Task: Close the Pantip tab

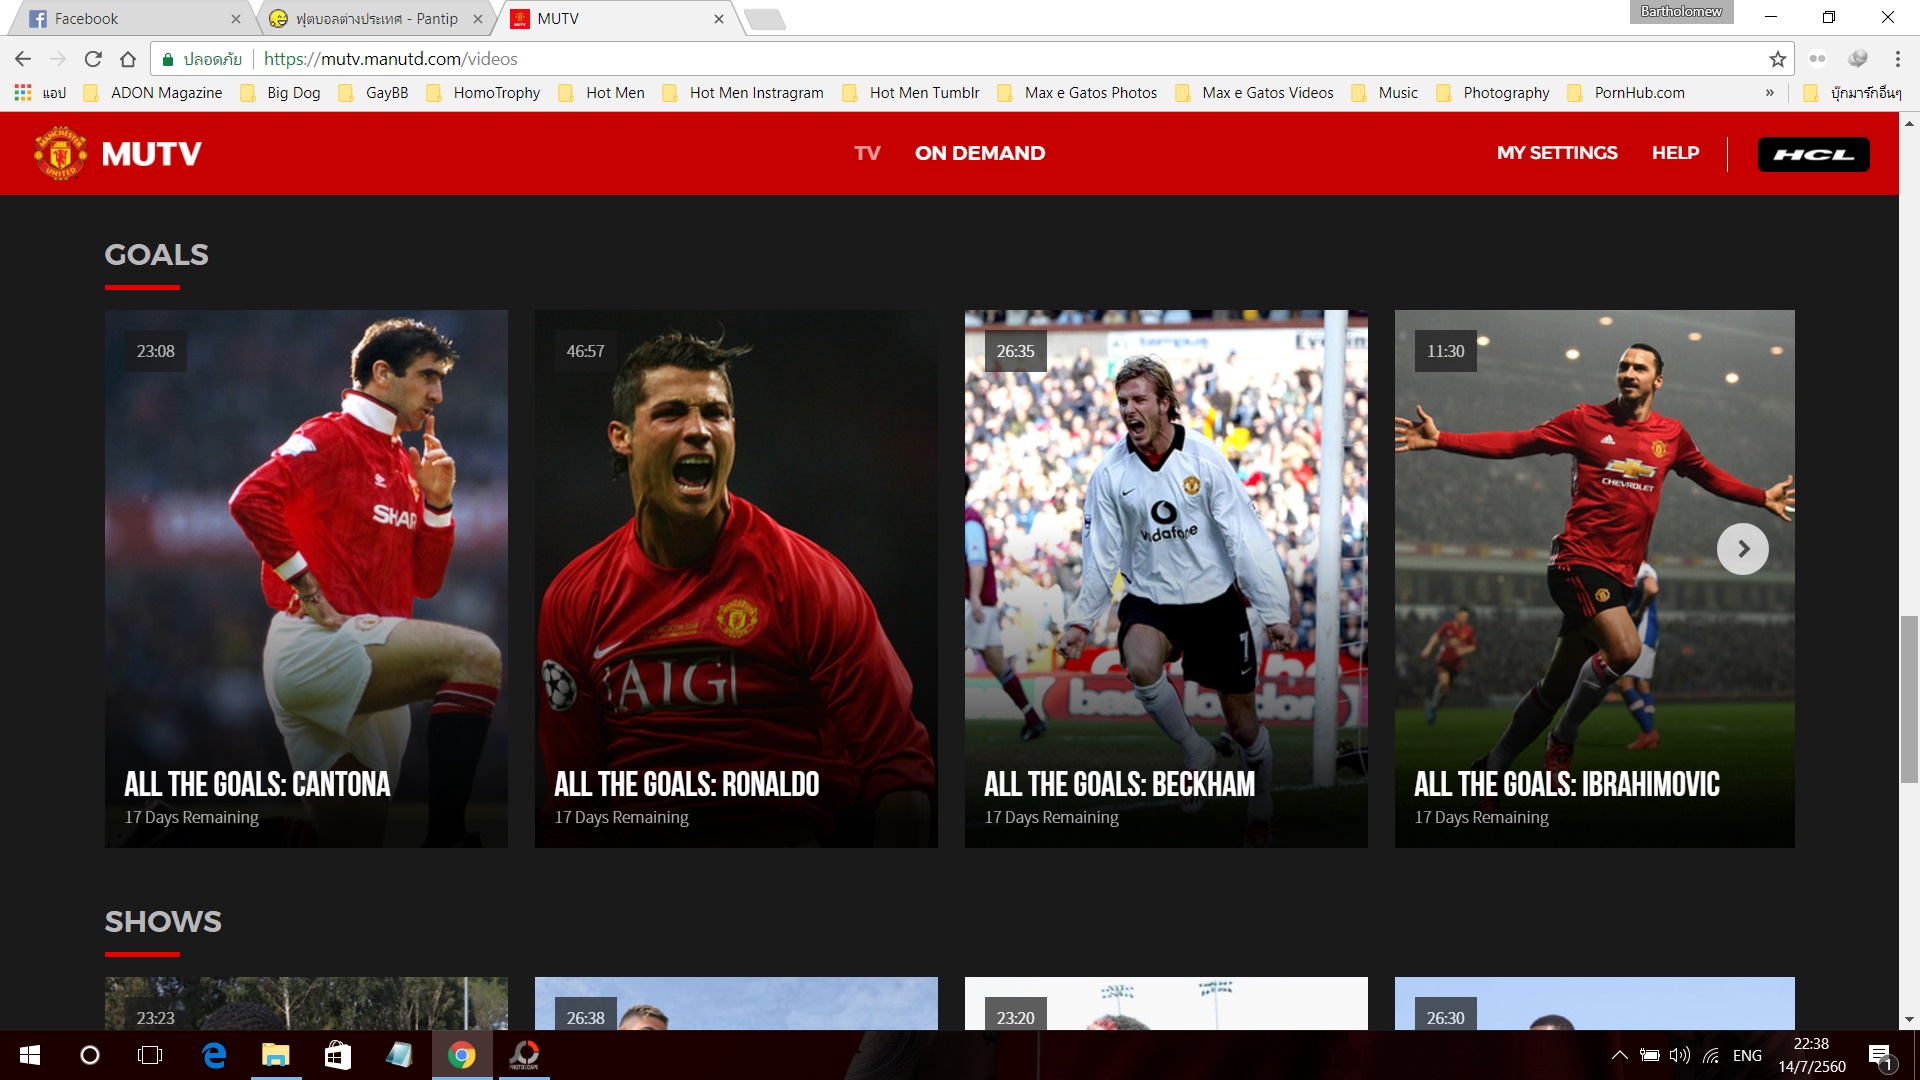Action: 478,18
